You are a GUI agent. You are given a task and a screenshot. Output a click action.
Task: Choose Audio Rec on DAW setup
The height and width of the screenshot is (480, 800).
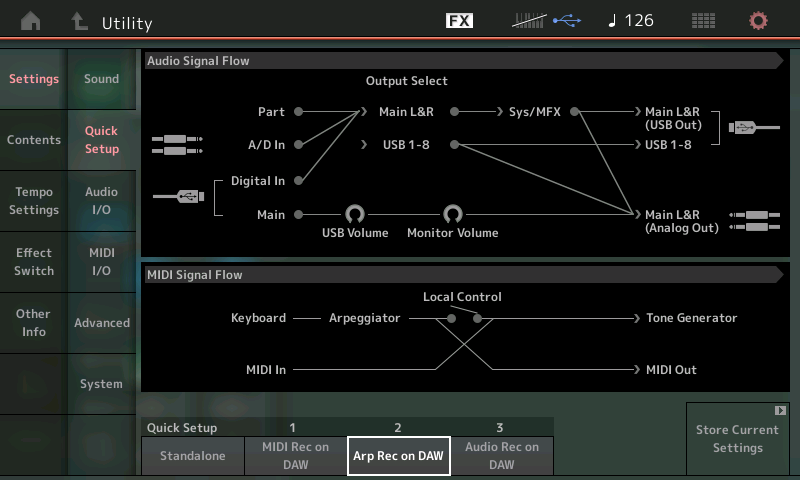(x=502, y=456)
